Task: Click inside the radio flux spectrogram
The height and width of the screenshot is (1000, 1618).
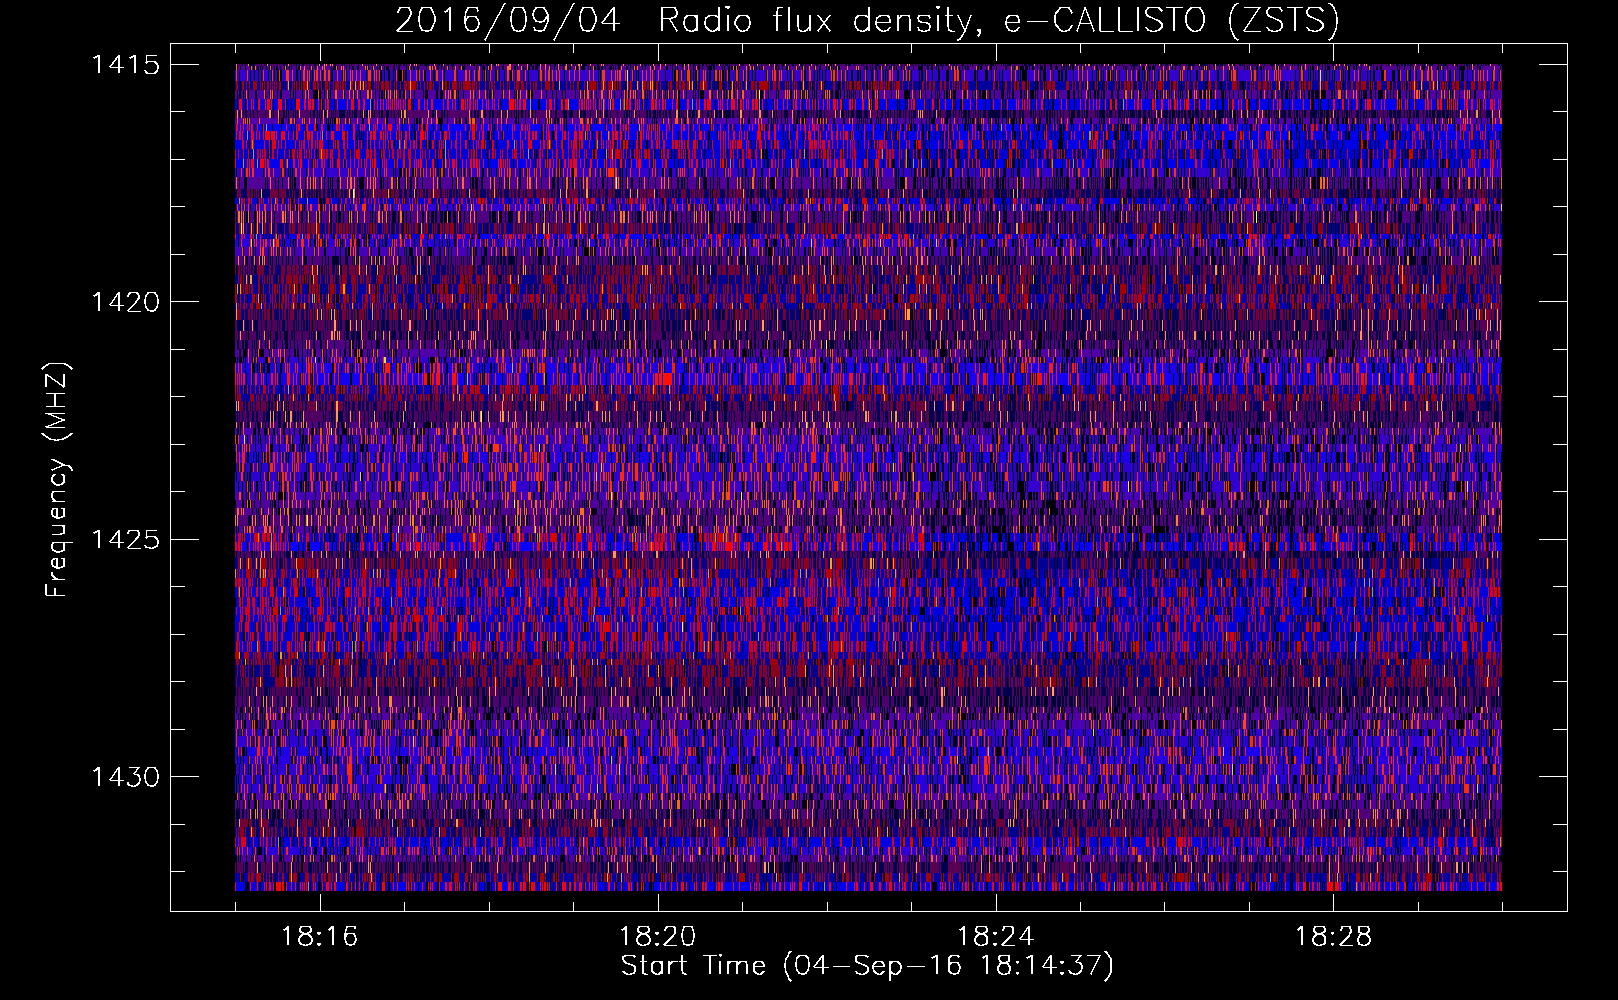Action: pos(868,477)
